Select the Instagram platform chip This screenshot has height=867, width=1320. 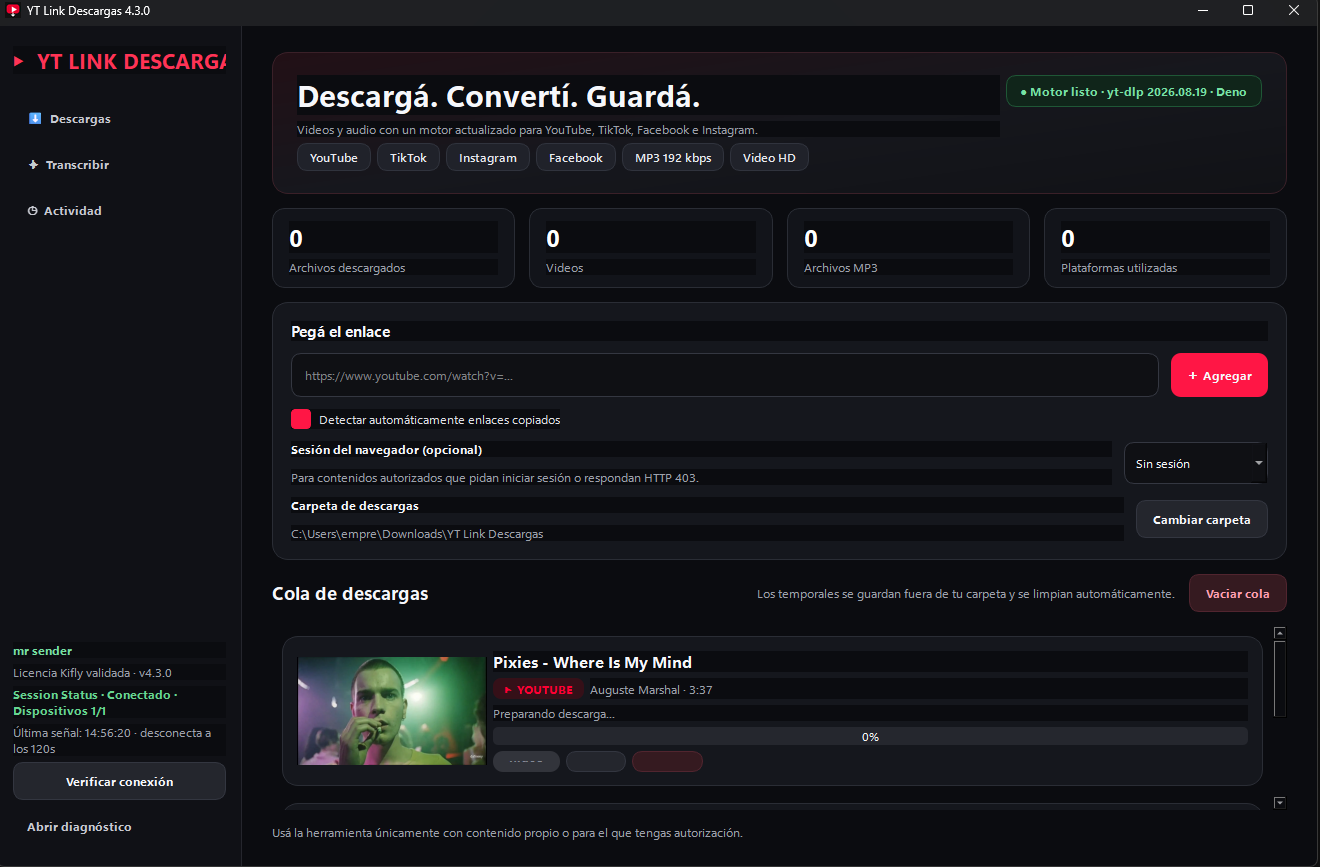point(488,158)
